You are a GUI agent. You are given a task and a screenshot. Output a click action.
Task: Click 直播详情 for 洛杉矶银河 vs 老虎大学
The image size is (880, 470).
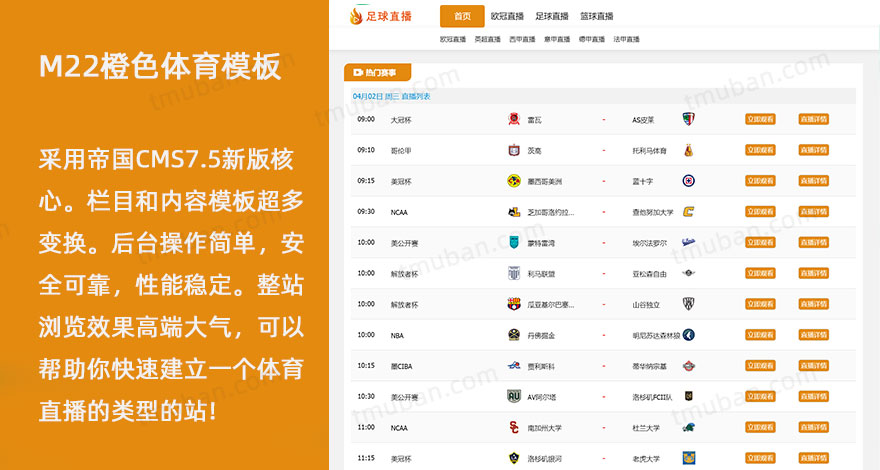(x=813, y=458)
